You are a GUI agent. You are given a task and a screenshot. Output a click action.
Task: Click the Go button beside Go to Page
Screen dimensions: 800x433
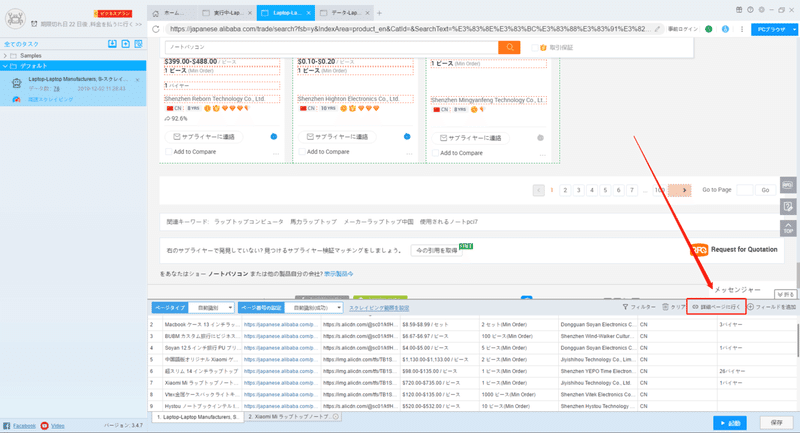(x=765, y=190)
